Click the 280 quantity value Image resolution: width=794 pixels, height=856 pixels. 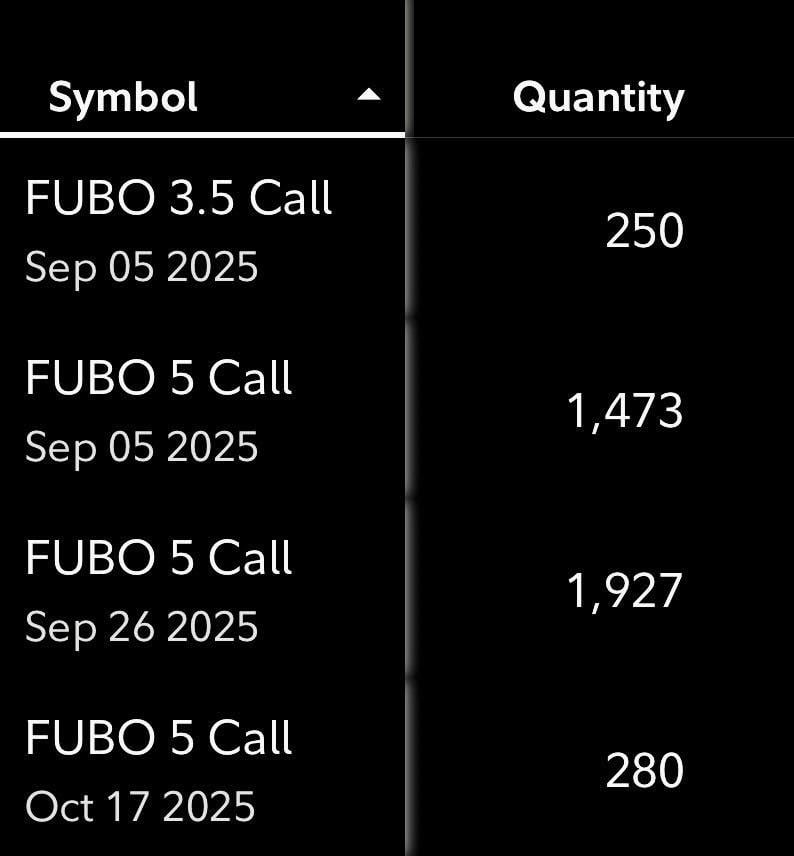point(644,770)
